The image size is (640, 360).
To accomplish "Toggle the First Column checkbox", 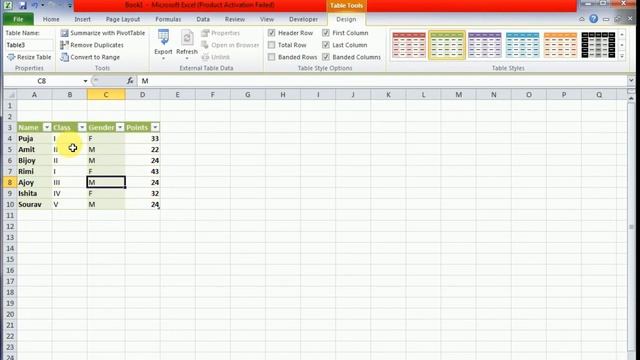I will (326, 33).
